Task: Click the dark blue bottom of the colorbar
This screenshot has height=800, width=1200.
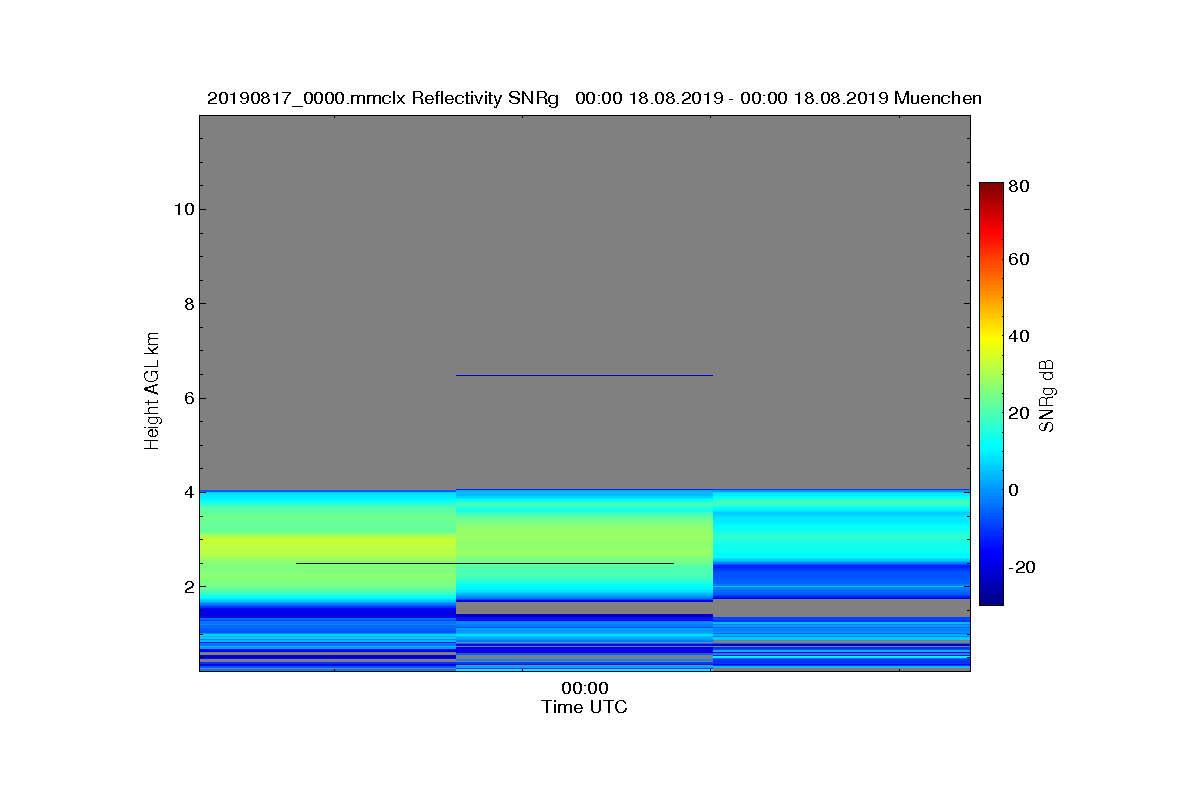Action: coord(991,597)
